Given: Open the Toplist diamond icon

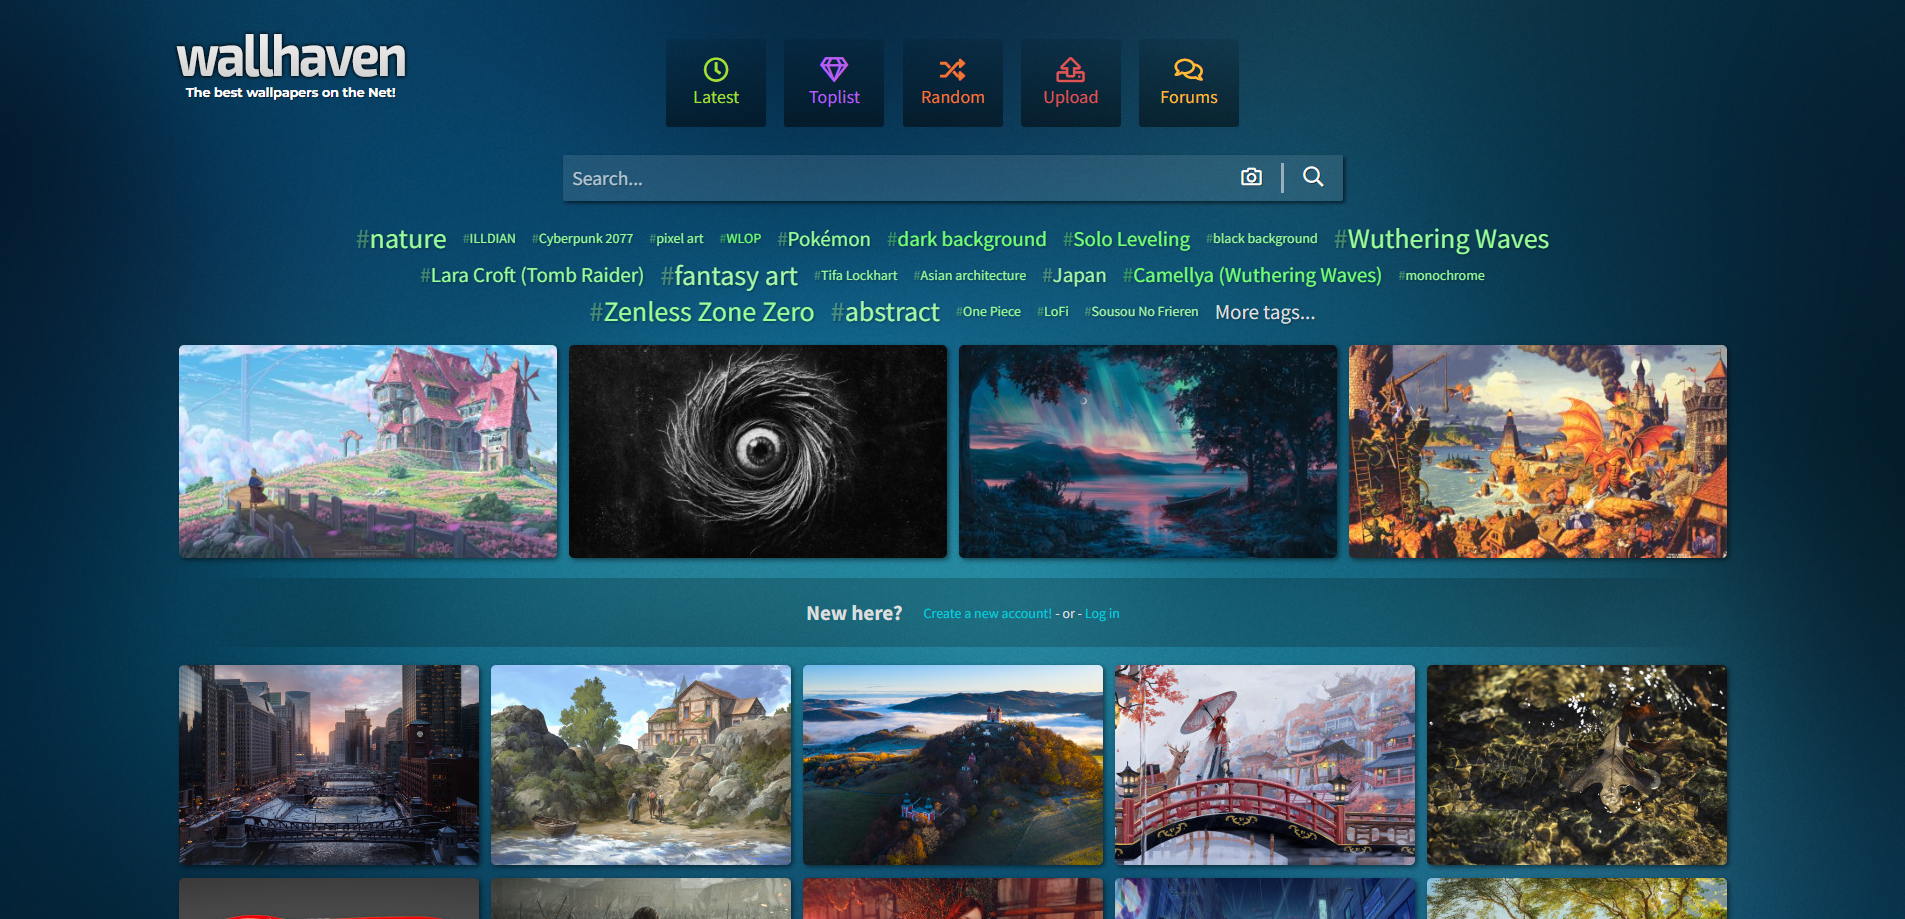Looking at the screenshot, I should click(x=834, y=69).
